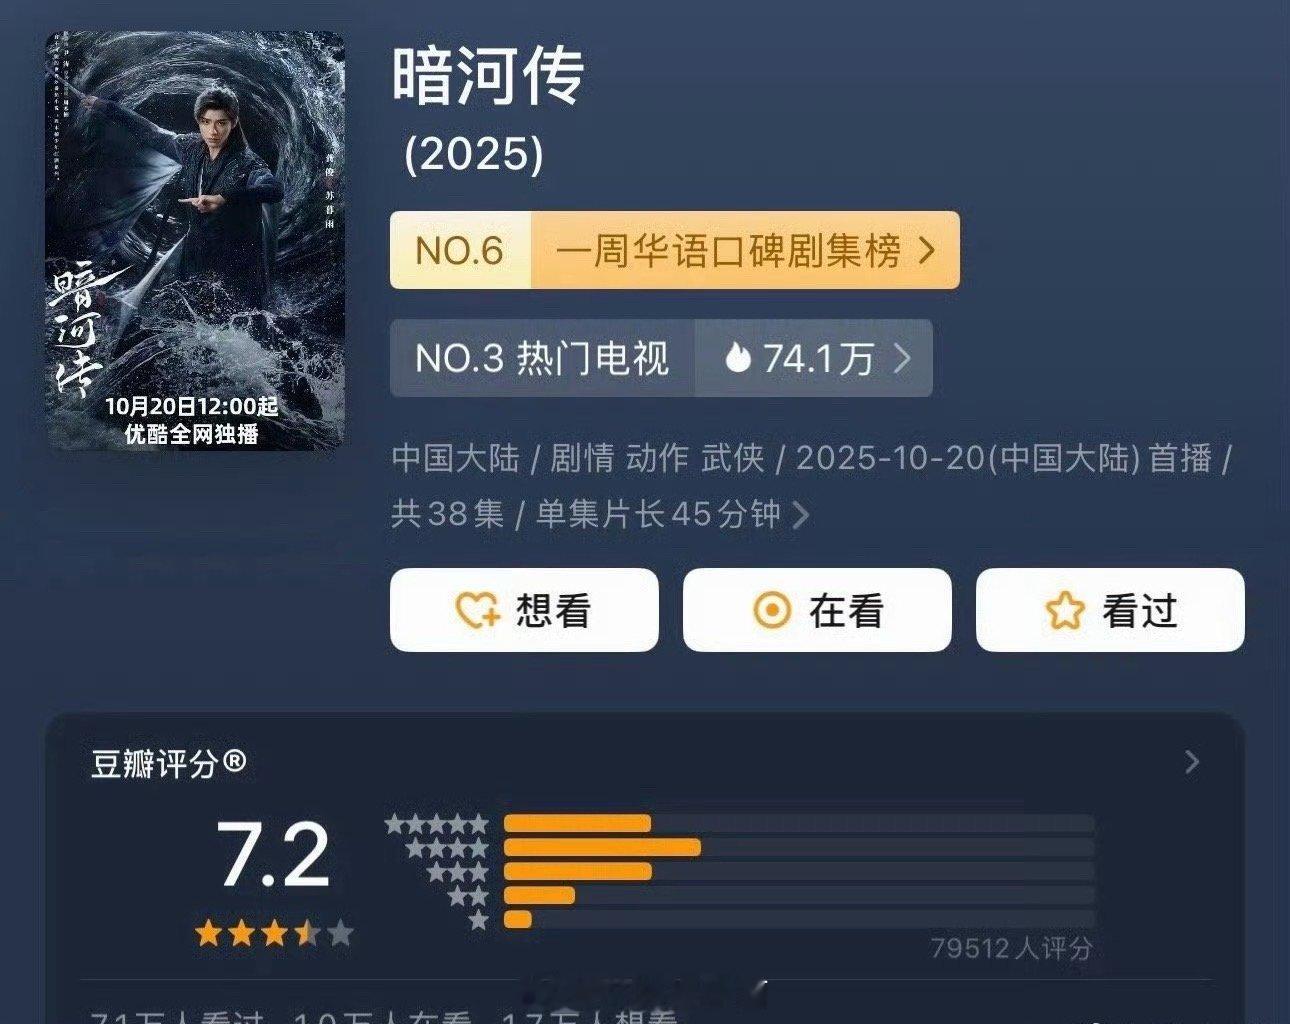Click the flame icon beside 74.1万

[x=738, y=358]
